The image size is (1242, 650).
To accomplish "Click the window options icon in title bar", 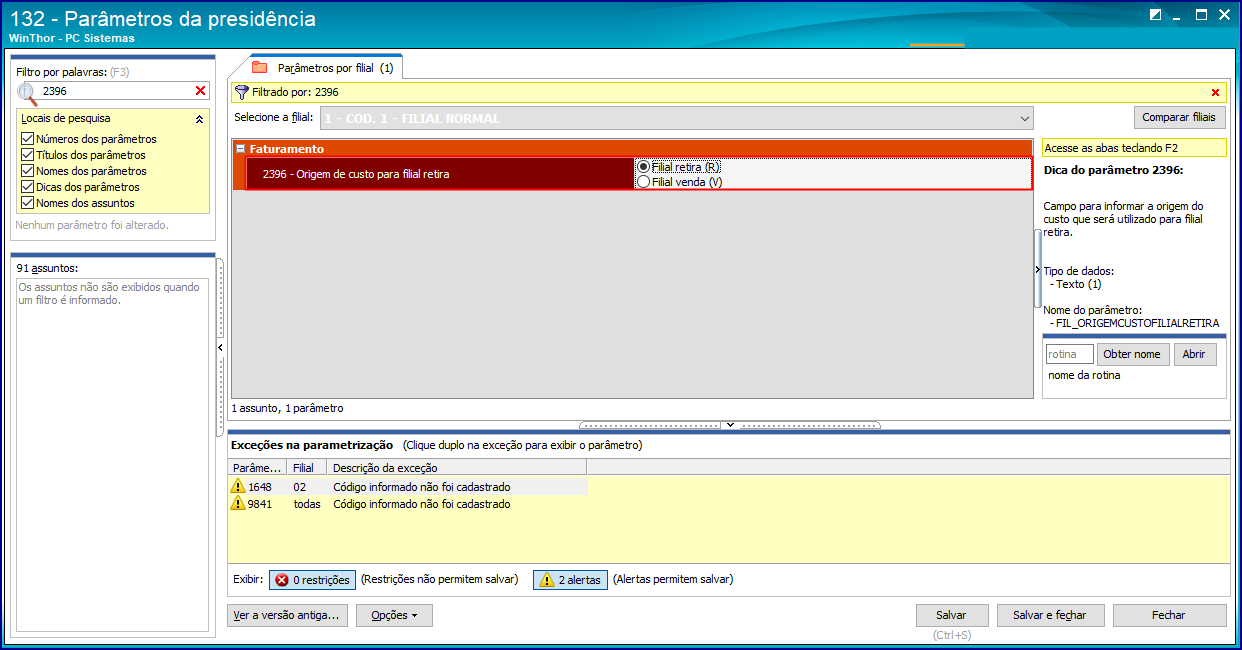I will [x=1156, y=15].
